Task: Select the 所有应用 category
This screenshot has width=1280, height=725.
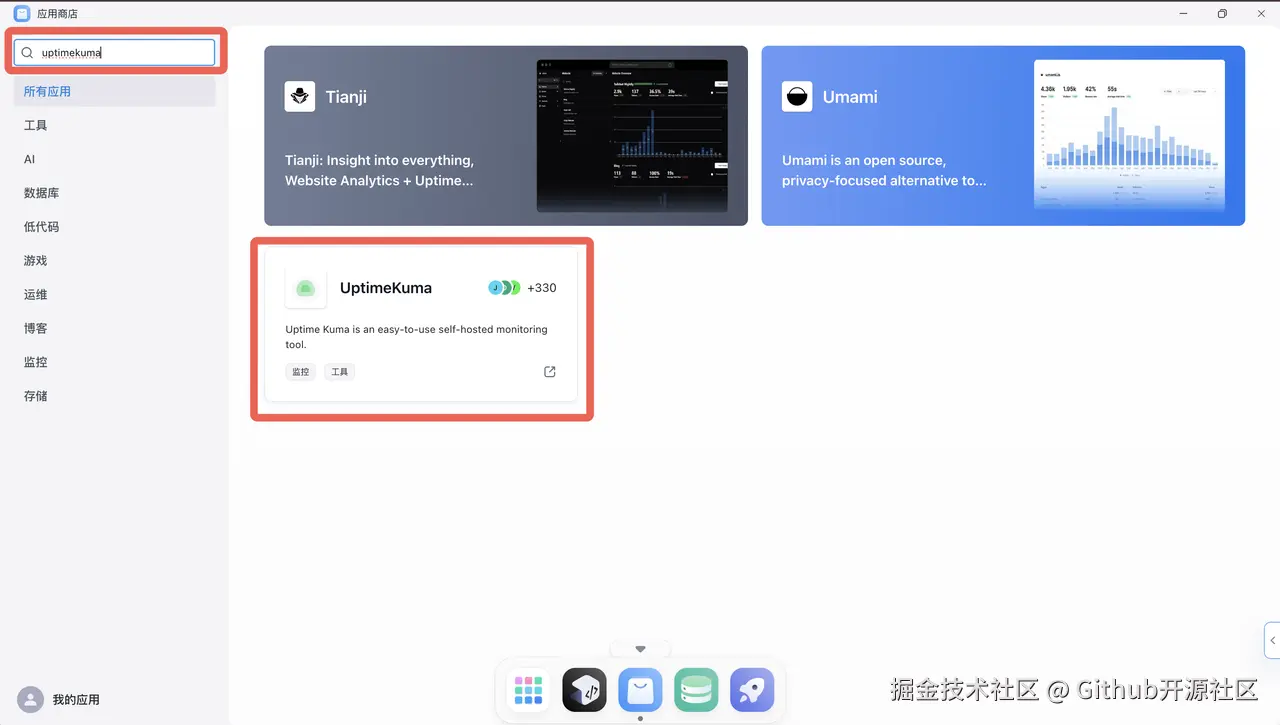Action: click(115, 91)
